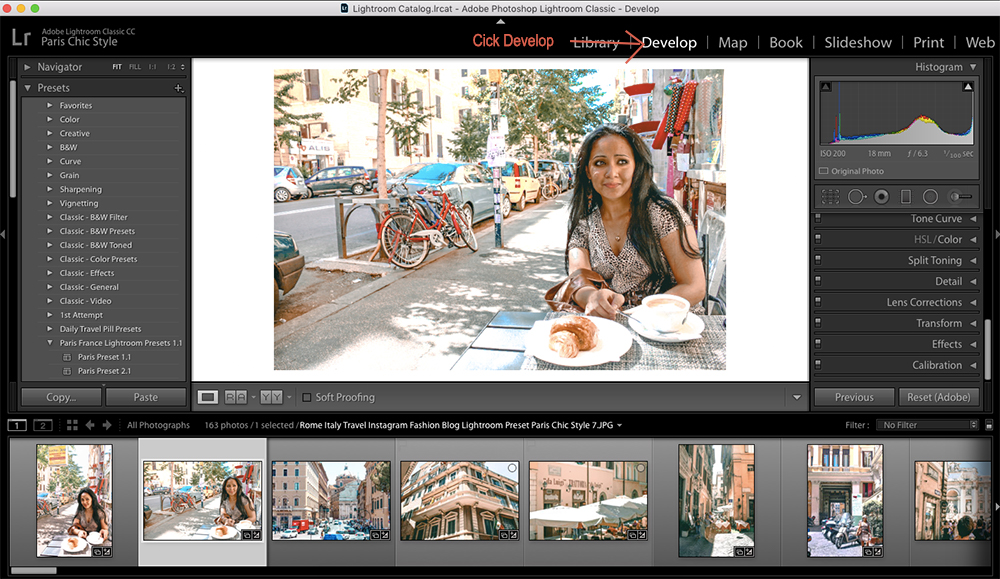Screen dimensions: 1000x579
Task: Toggle Split Toning panel on/off switch
Action: (x=818, y=260)
